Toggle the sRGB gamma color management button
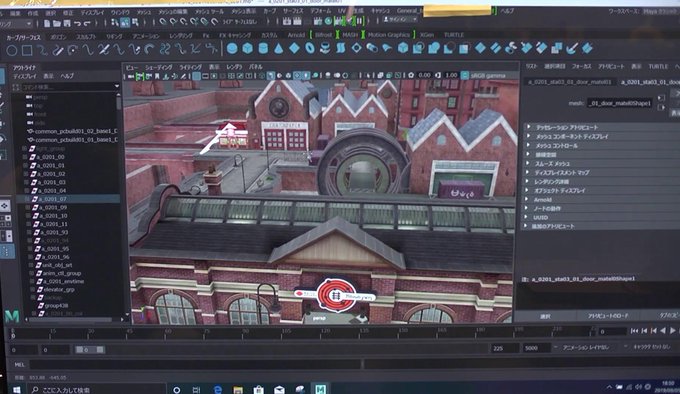This screenshot has width=680, height=394. point(464,75)
